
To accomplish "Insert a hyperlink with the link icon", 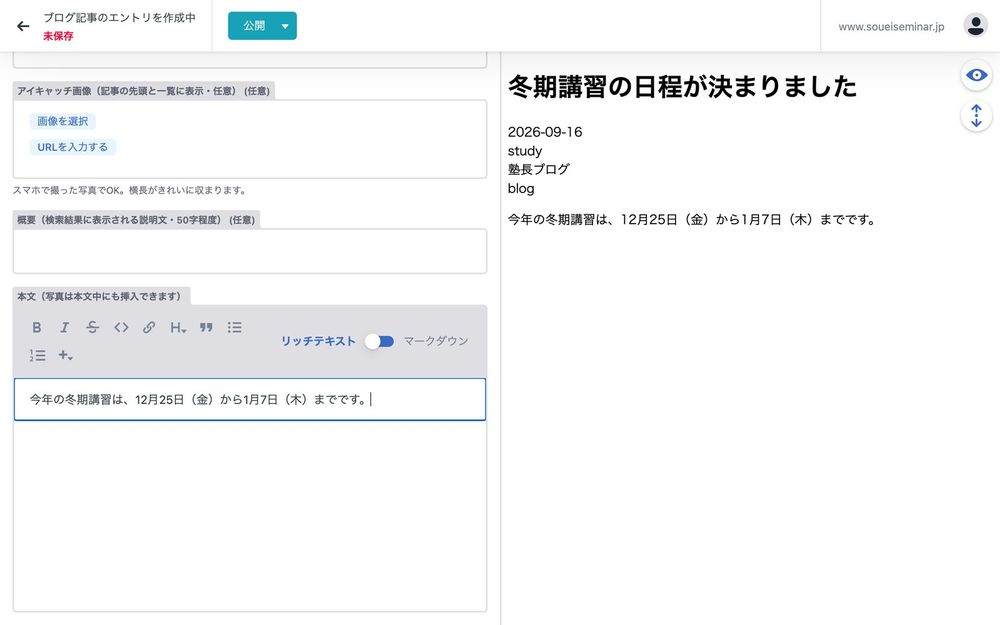I will click(x=149, y=327).
